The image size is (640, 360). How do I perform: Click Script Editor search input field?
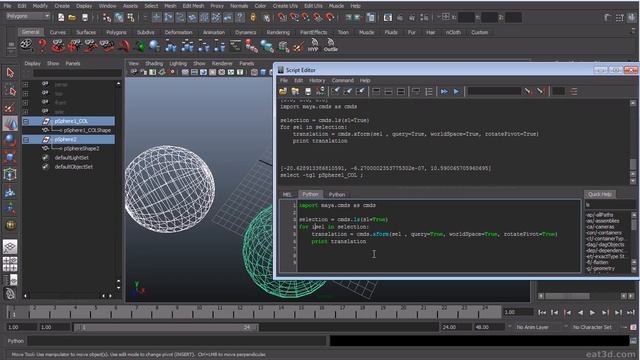pyautogui.click(x=494, y=91)
